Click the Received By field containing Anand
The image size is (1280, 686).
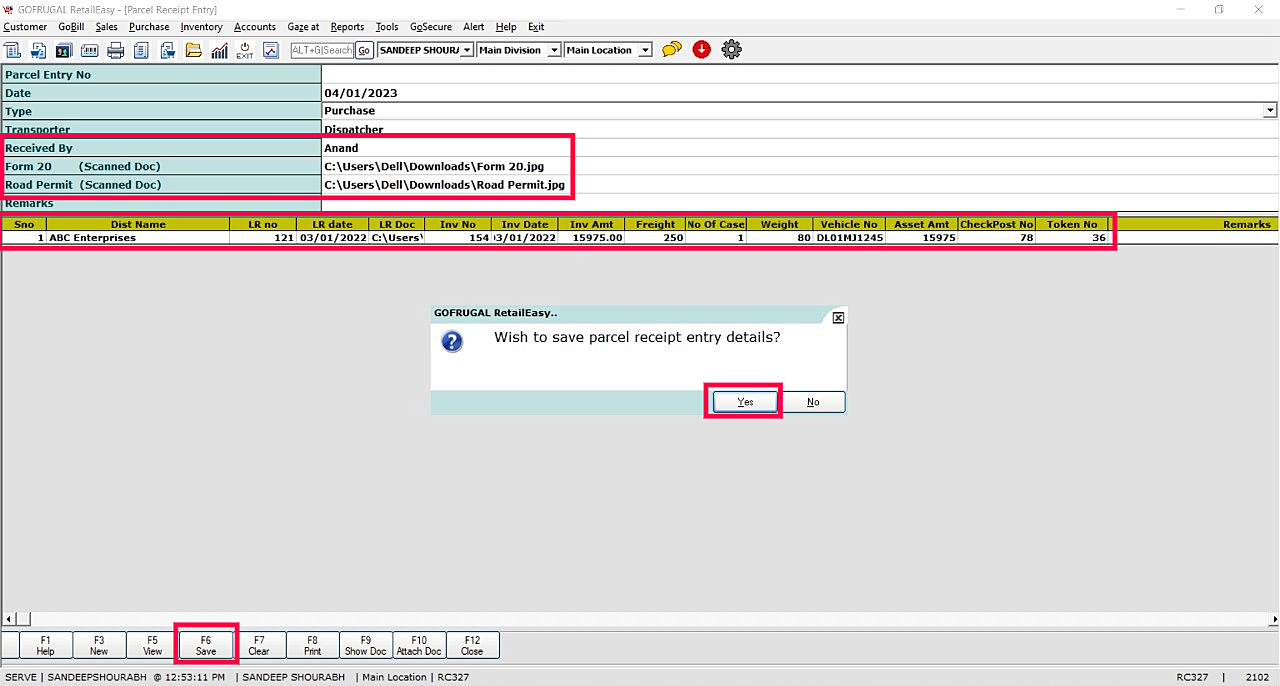[x=799, y=148]
